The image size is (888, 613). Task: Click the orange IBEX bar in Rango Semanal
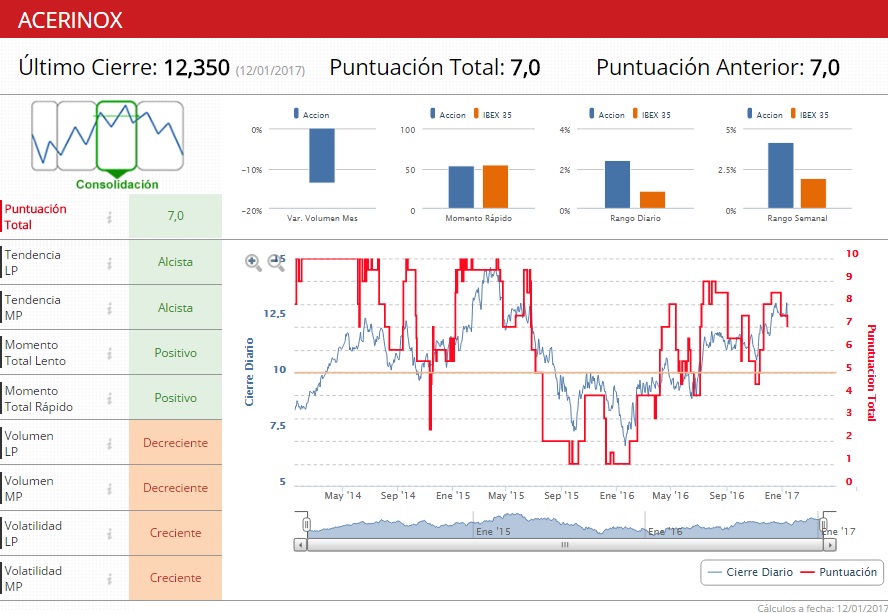[x=813, y=194]
